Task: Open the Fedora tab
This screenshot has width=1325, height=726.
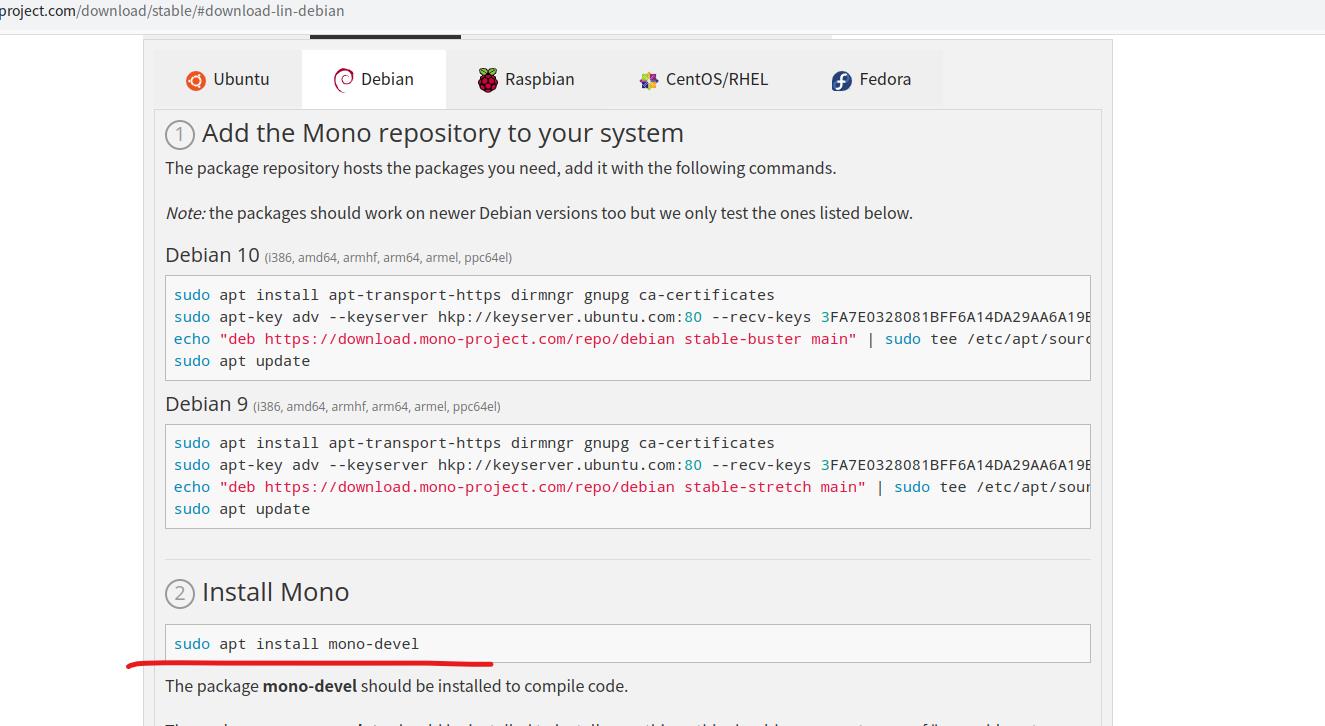Action: coord(871,79)
